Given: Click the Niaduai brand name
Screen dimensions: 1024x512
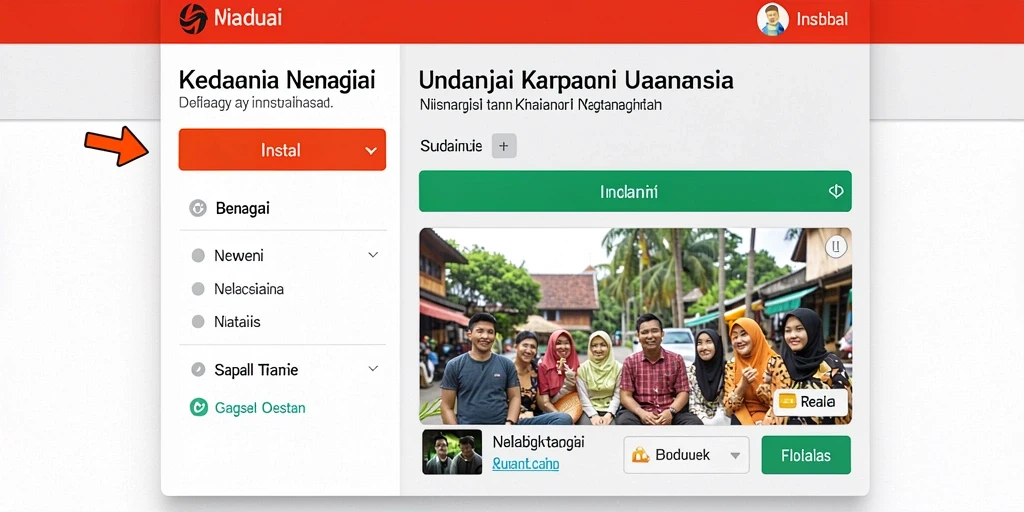Looking at the screenshot, I should (248, 18).
